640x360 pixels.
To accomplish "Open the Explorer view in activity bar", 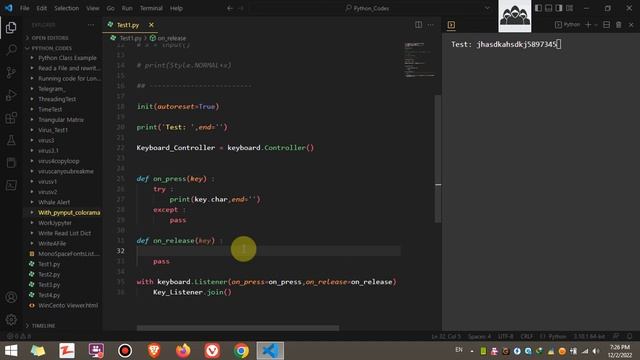I will [11, 28].
